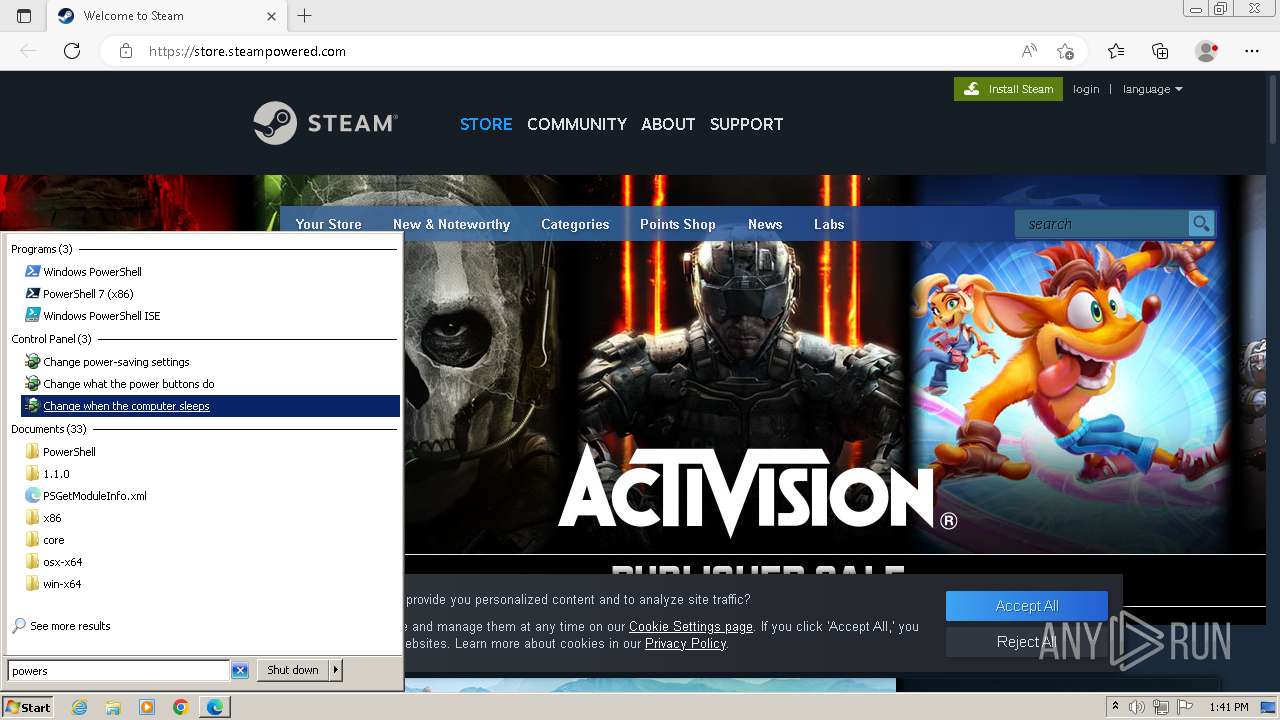Open the PowerShell folder in Documents results

[x=69, y=452]
